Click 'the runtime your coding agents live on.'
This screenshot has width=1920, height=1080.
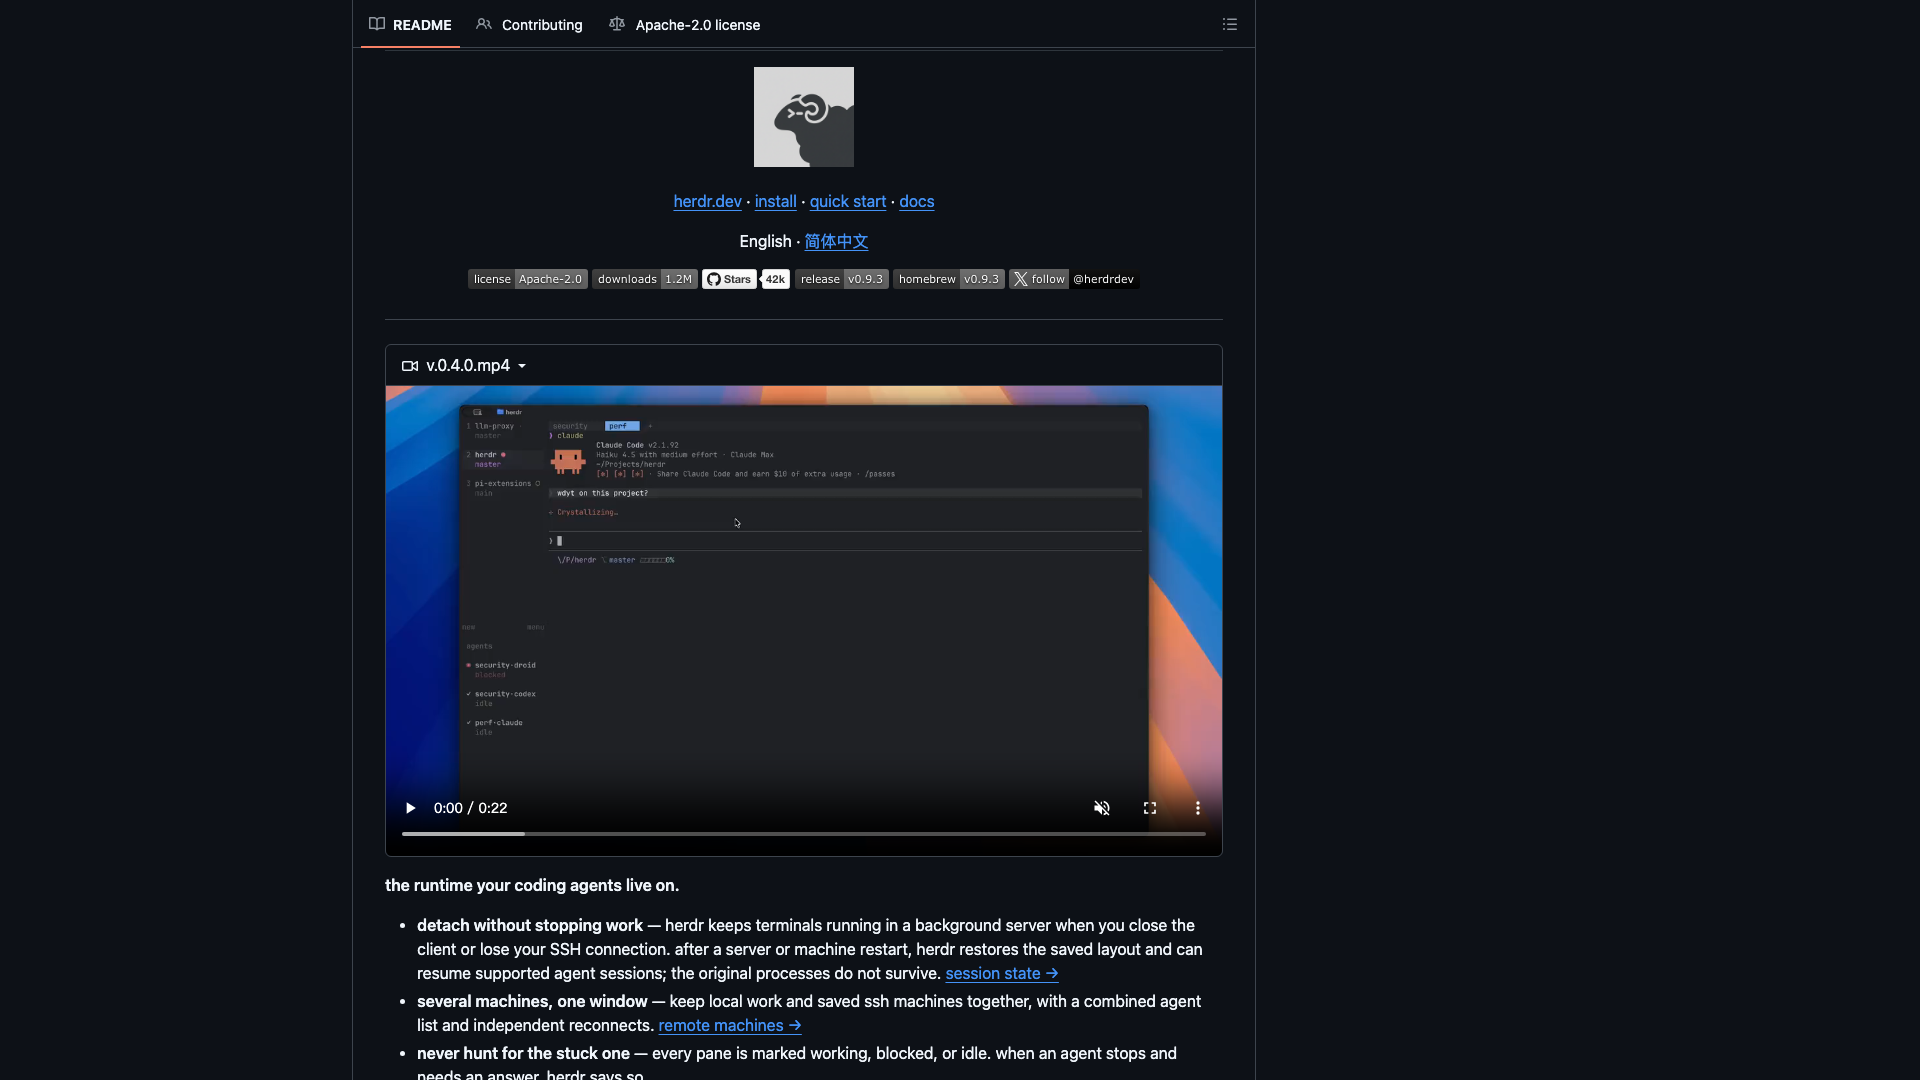click(532, 886)
